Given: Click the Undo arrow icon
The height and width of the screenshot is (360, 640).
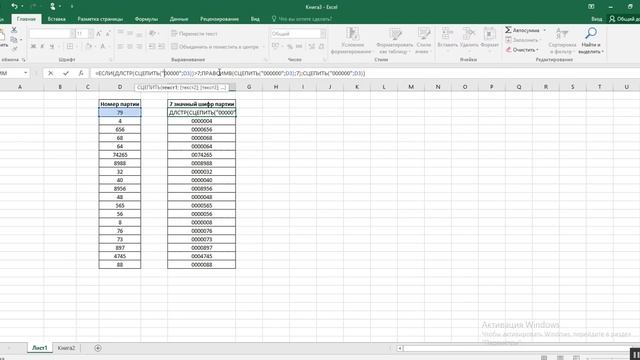Looking at the screenshot, I should (14, 7).
